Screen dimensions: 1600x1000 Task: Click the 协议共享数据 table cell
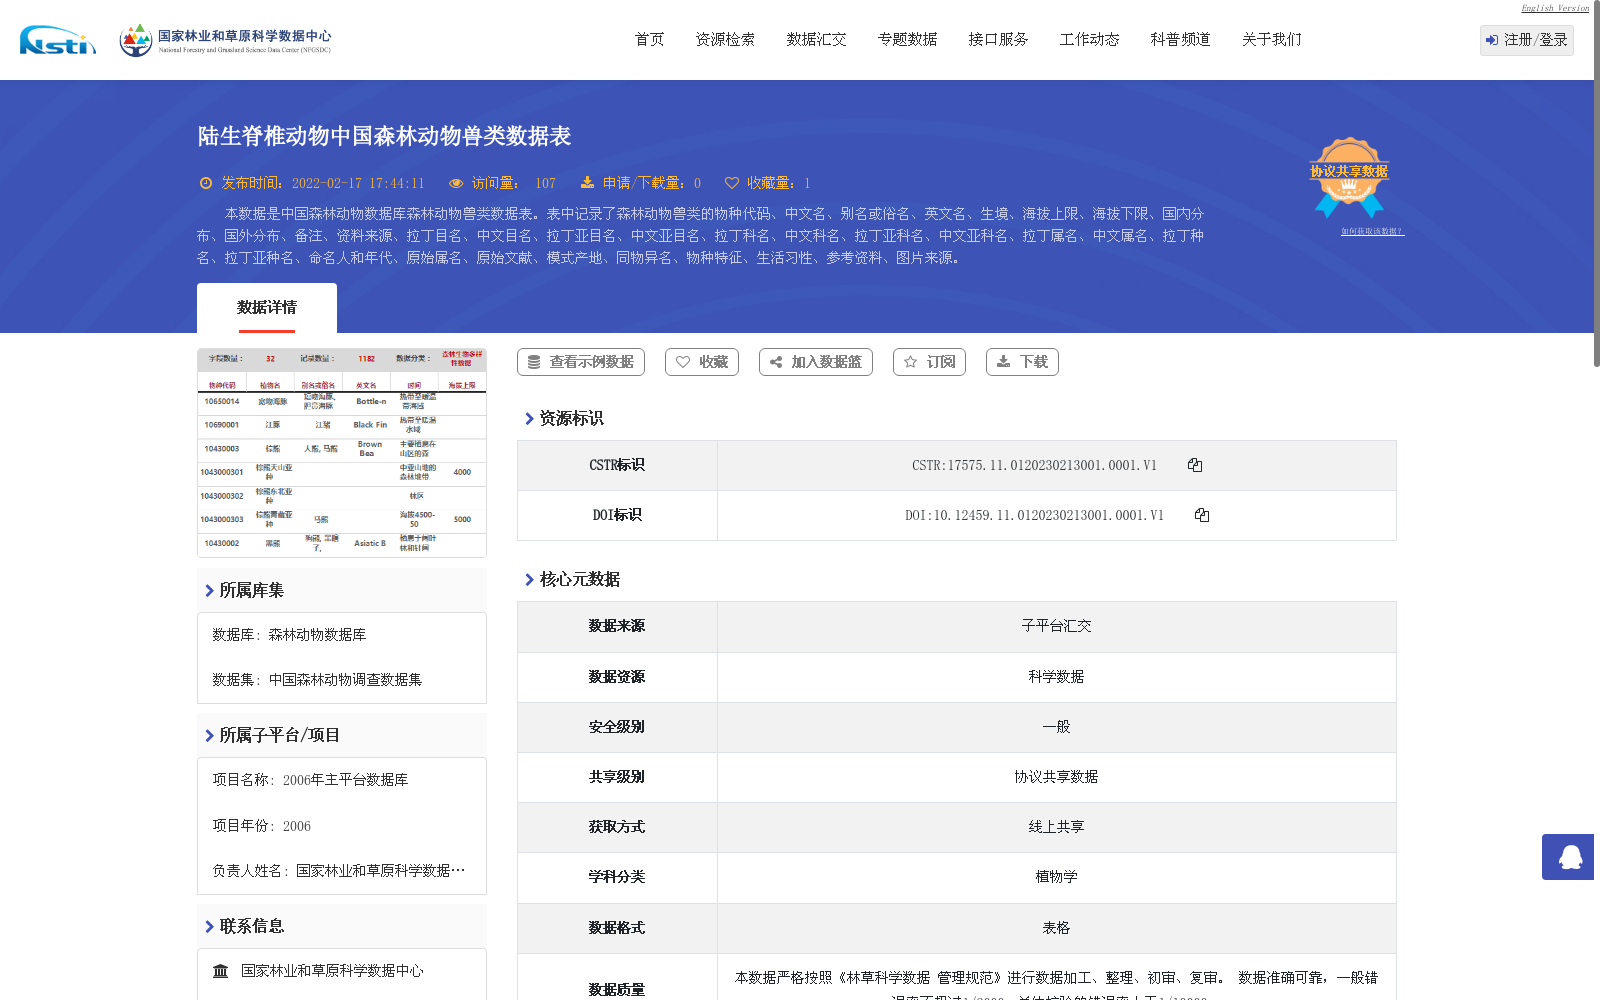tap(1057, 777)
